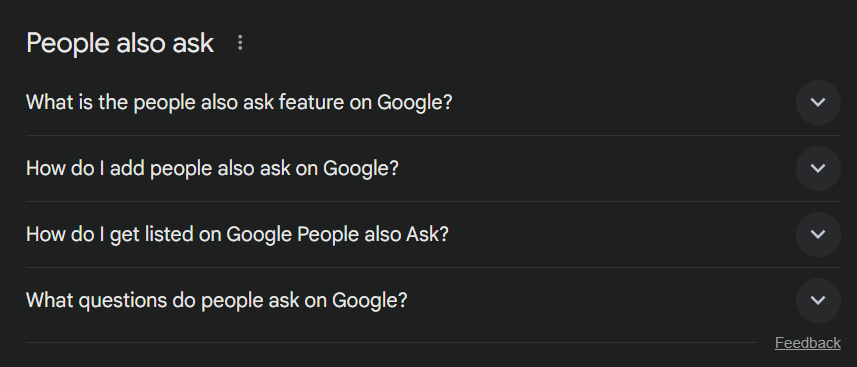Expand "What is the people also ask feature" question
The height and width of the screenshot is (367, 857).
click(433, 102)
